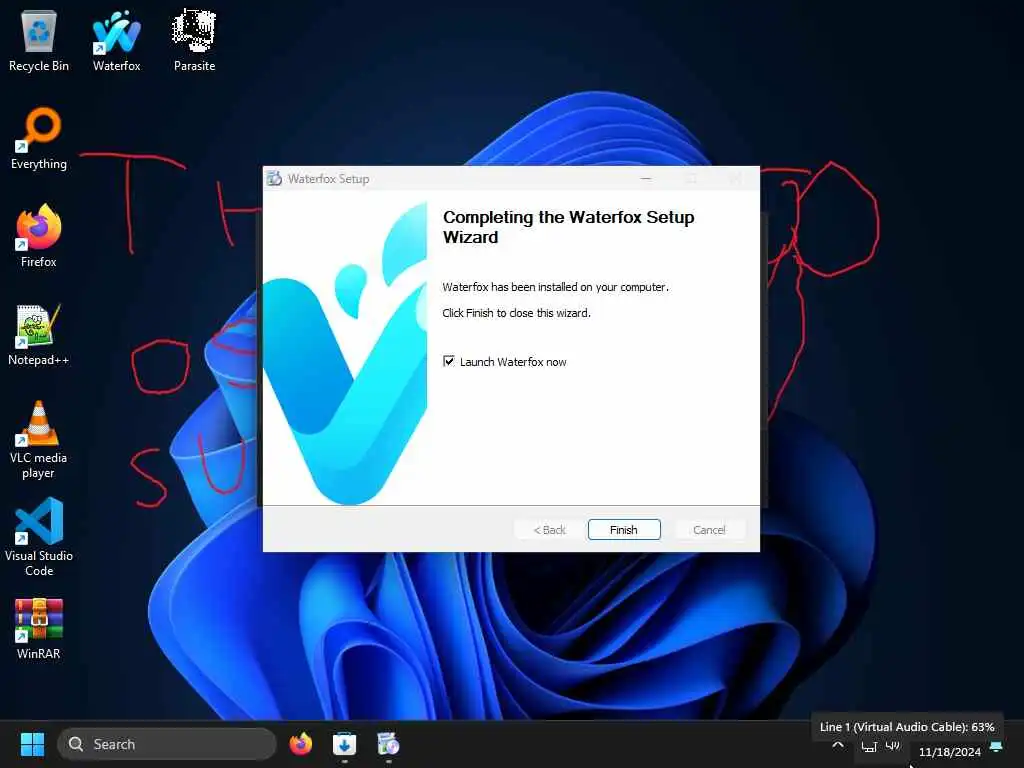The width and height of the screenshot is (1024, 768).
Task: Click the taskbar Search box
Action: pos(167,744)
